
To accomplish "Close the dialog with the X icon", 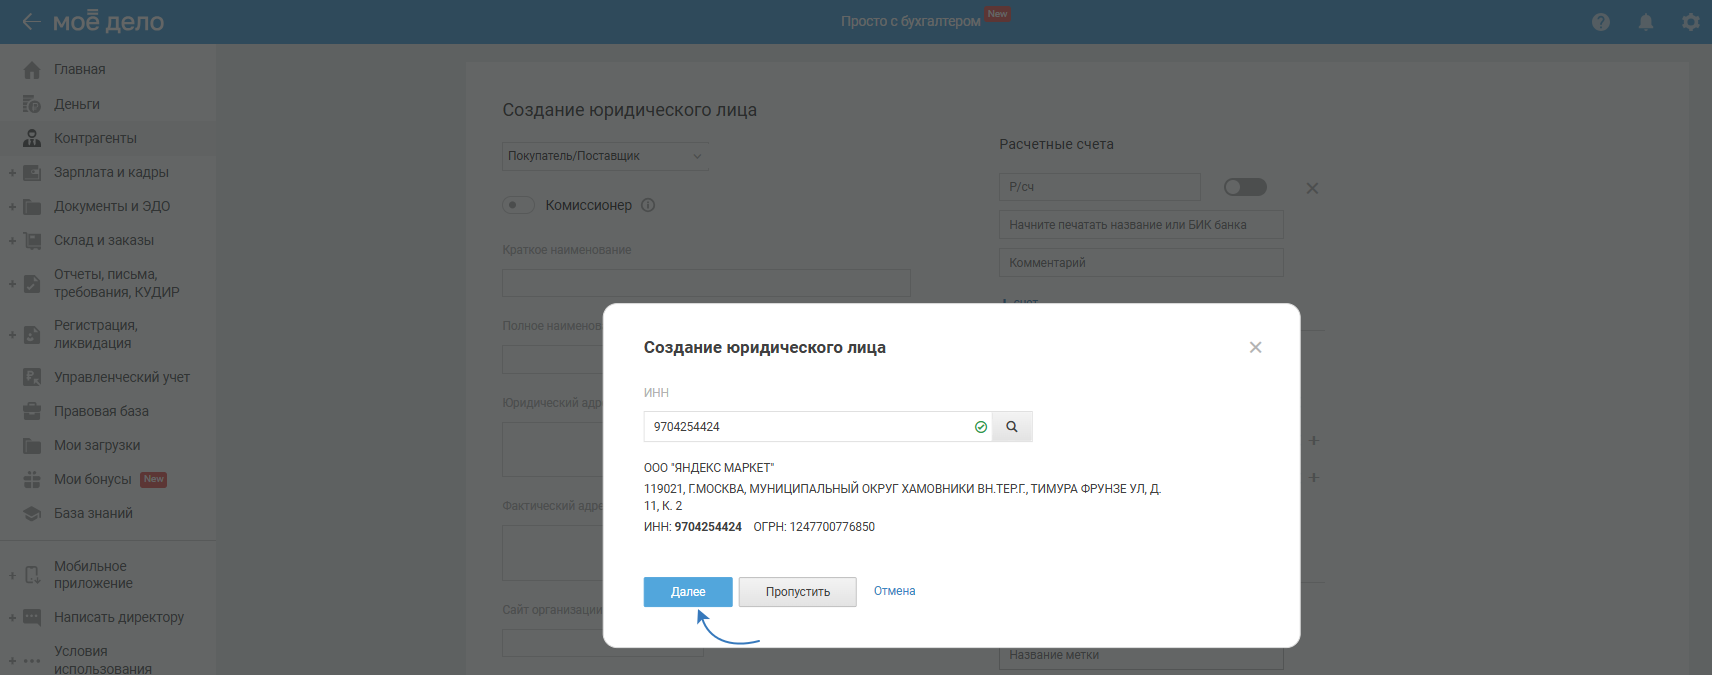I will 1255,347.
